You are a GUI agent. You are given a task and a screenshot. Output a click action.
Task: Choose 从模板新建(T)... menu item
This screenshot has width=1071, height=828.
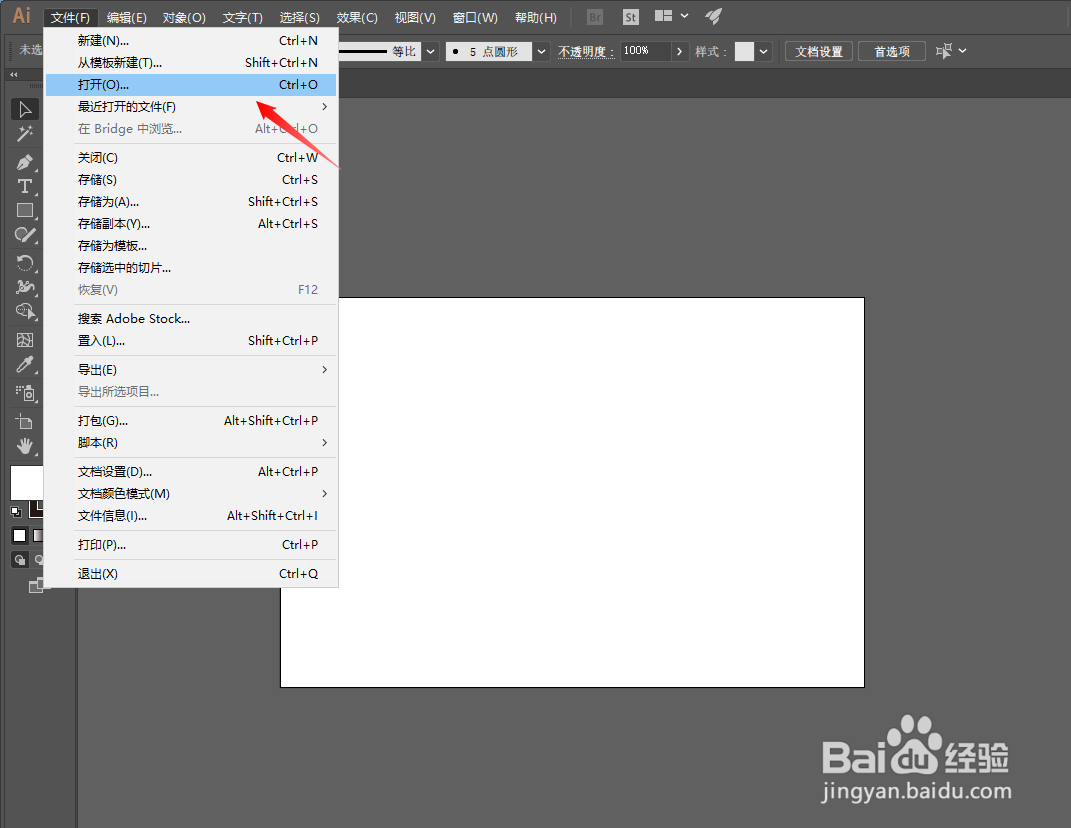coord(191,63)
